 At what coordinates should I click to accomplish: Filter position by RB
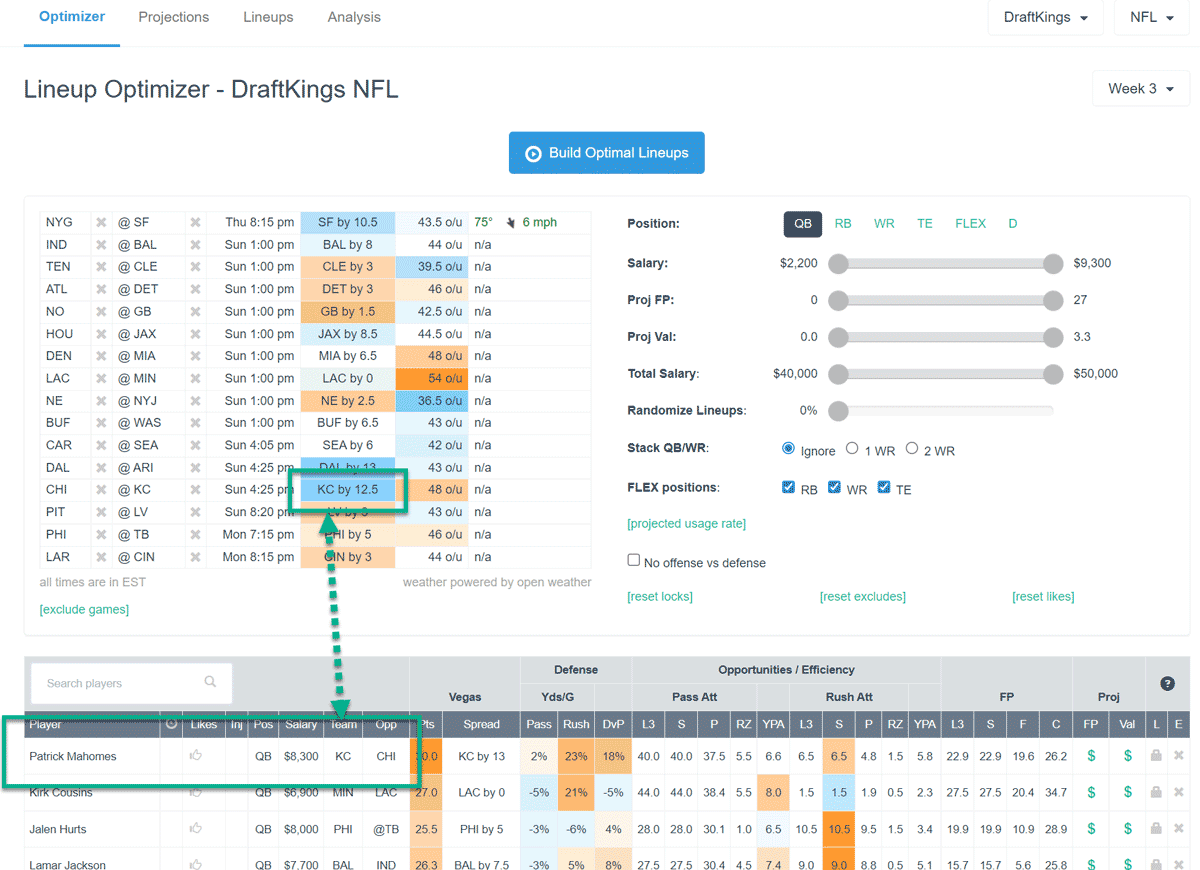point(843,224)
